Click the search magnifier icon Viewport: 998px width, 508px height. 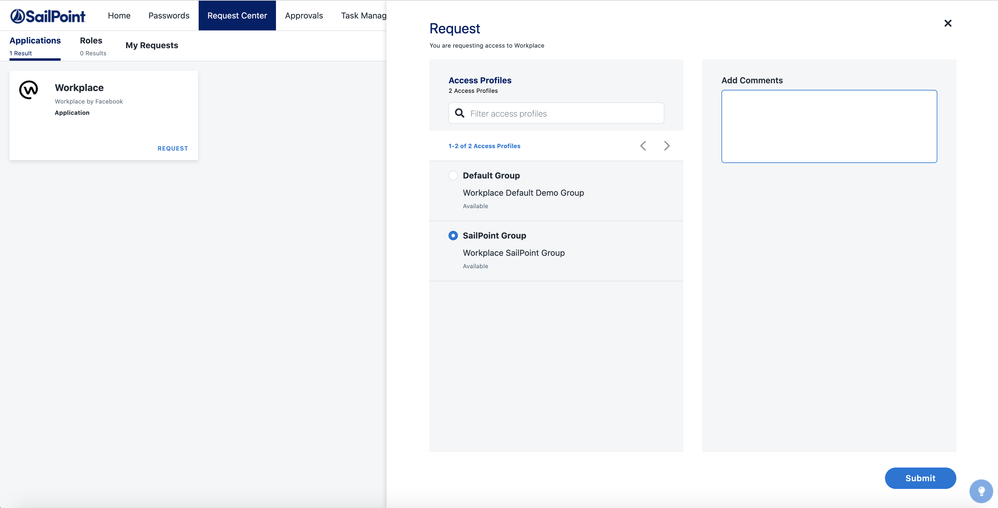460,114
